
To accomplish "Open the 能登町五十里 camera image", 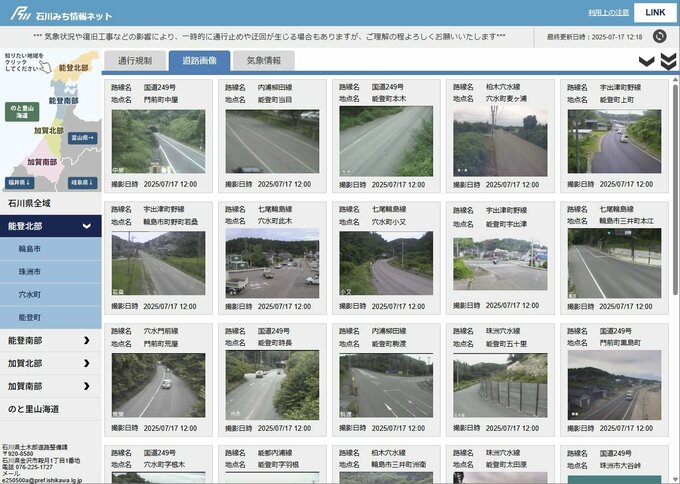I will click(x=500, y=385).
